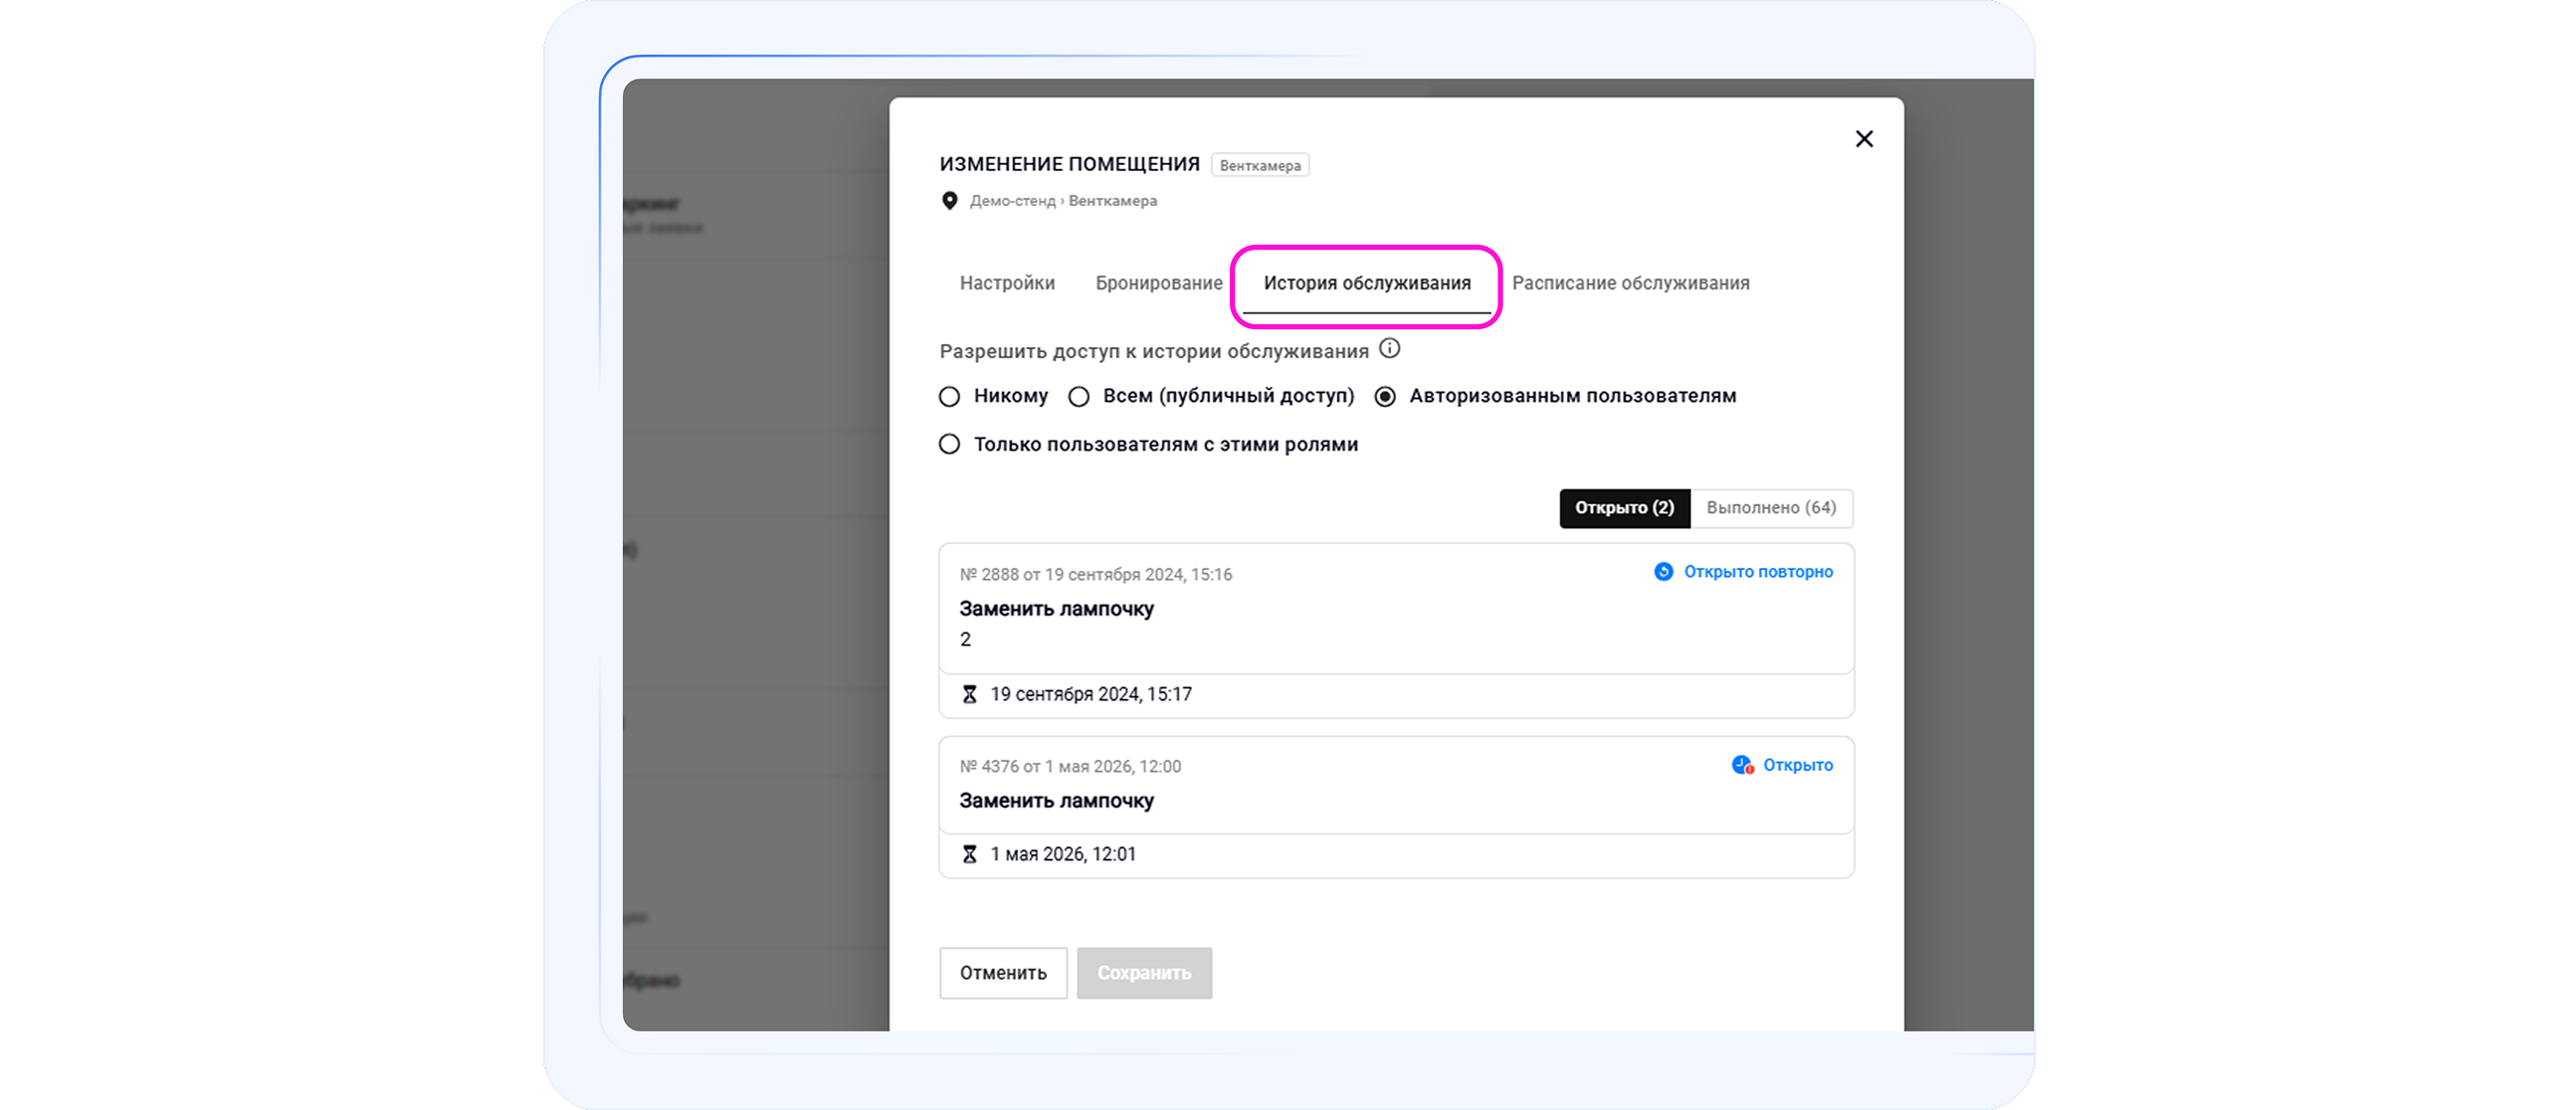The width and height of the screenshot is (2576, 1110).
Task: Click the Демо-стенд breadcrumb
Action: pos(1012,201)
